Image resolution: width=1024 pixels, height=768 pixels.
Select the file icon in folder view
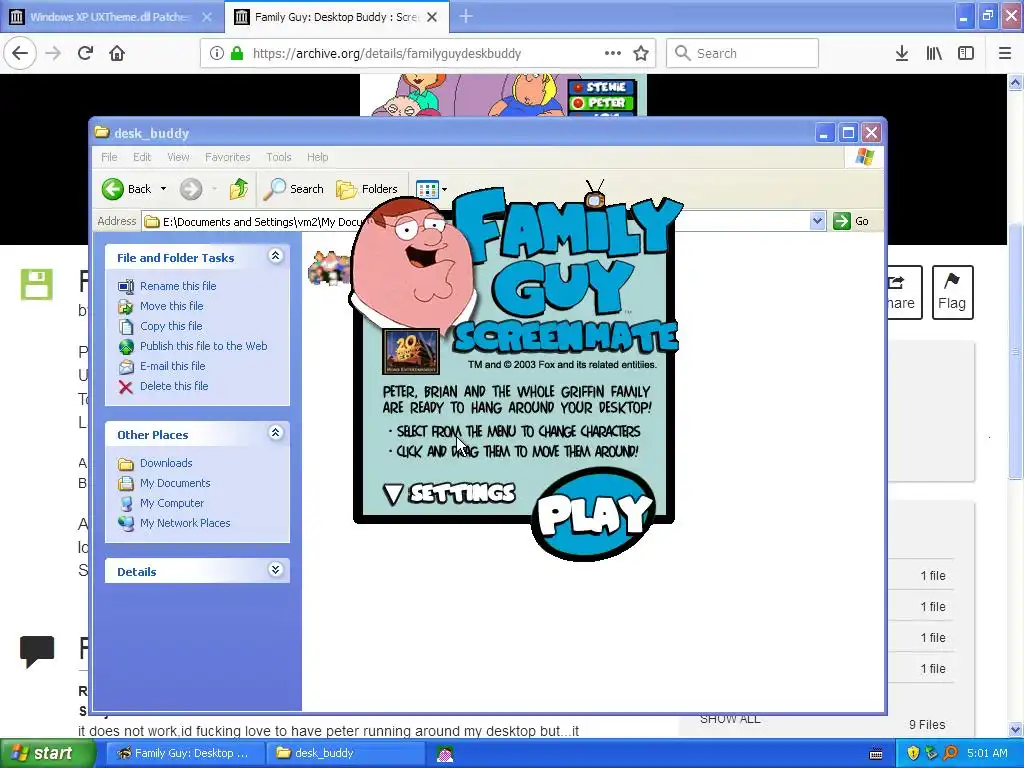(x=328, y=268)
